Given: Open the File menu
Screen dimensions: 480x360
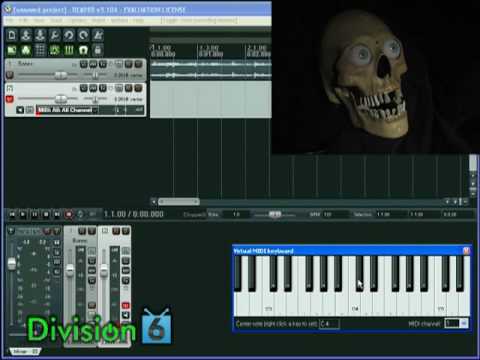Looking at the screenshot, I should point(10,21).
